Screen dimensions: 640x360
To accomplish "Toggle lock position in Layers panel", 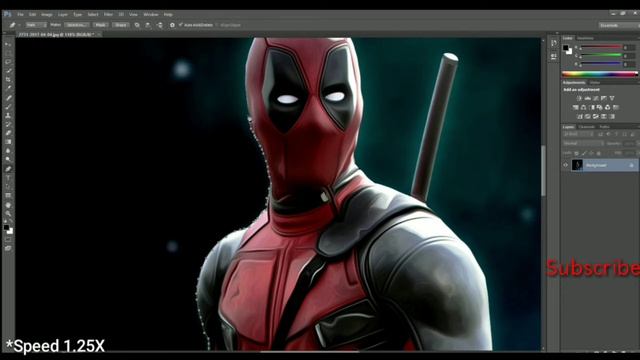I will 591,153.
